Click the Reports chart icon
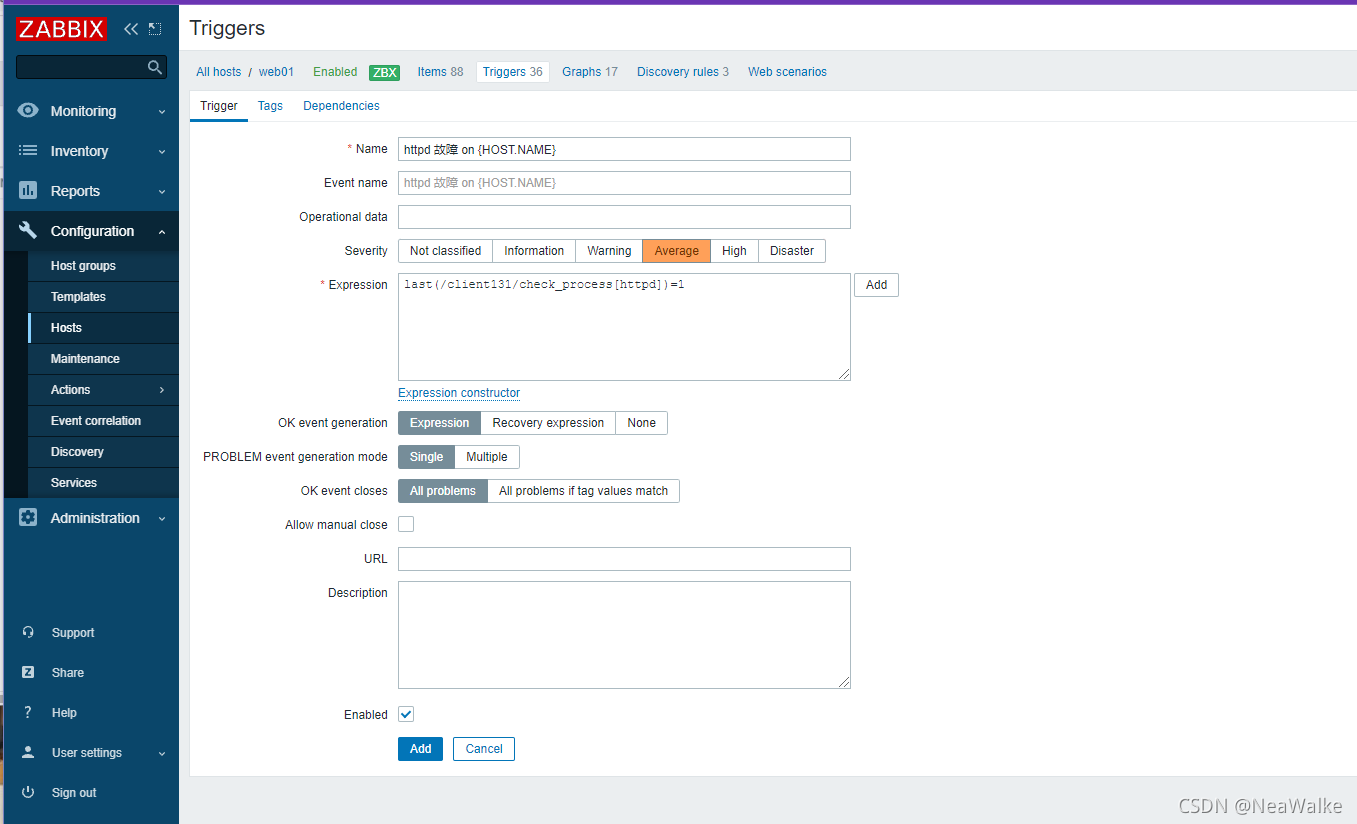The height and width of the screenshot is (824, 1357). tap(28, 191)
